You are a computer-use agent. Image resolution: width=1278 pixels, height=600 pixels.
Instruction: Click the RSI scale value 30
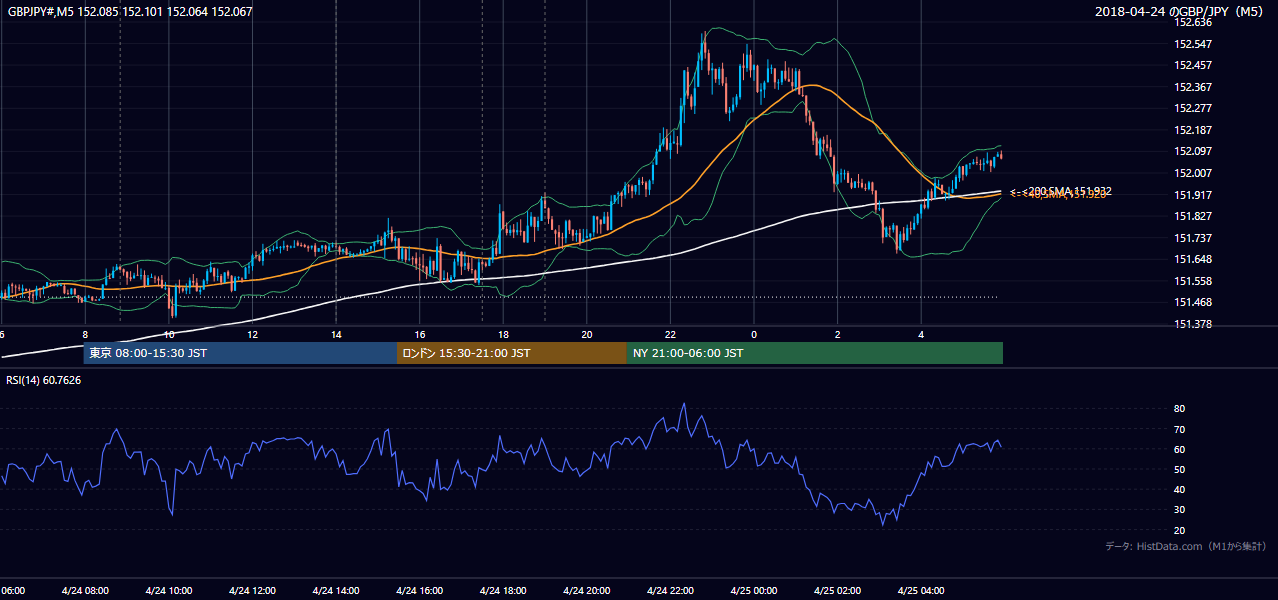1179,510
